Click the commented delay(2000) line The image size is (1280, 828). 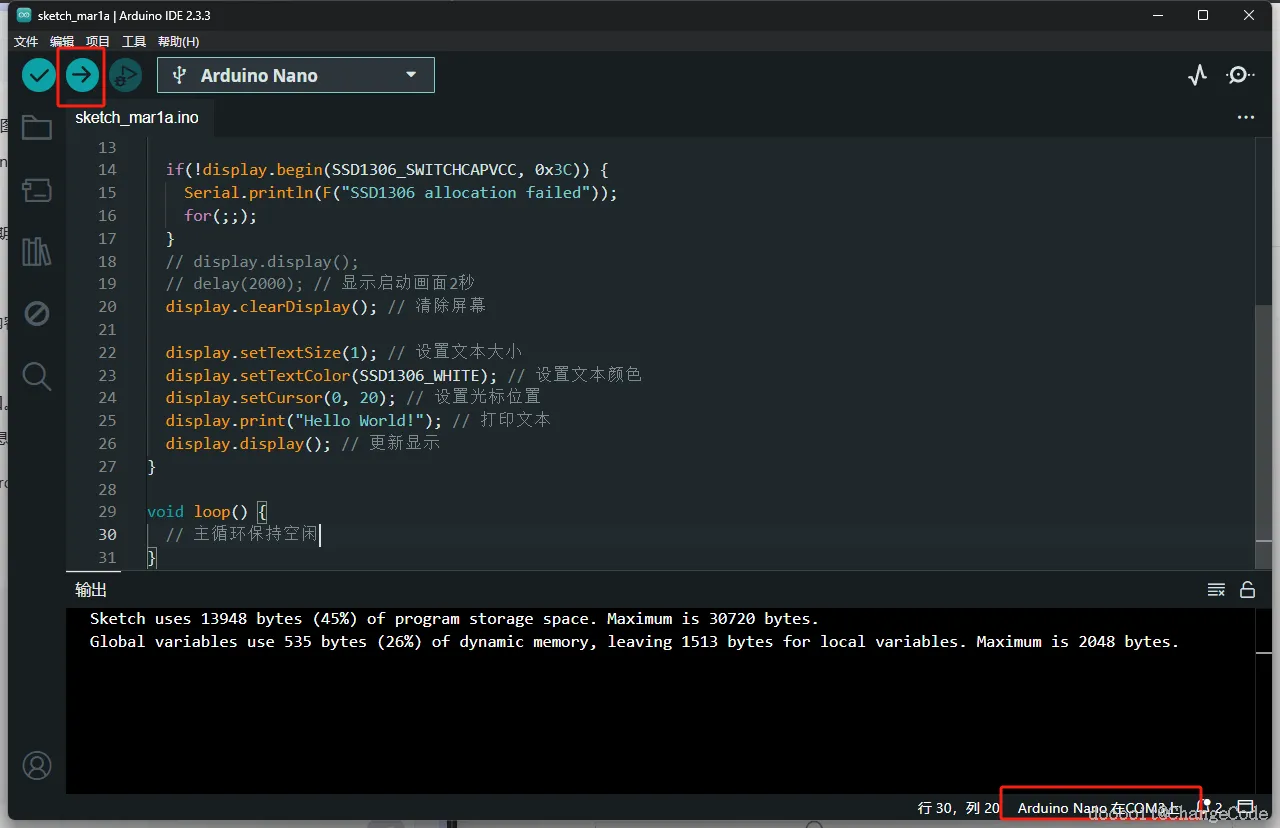(320, 284)
